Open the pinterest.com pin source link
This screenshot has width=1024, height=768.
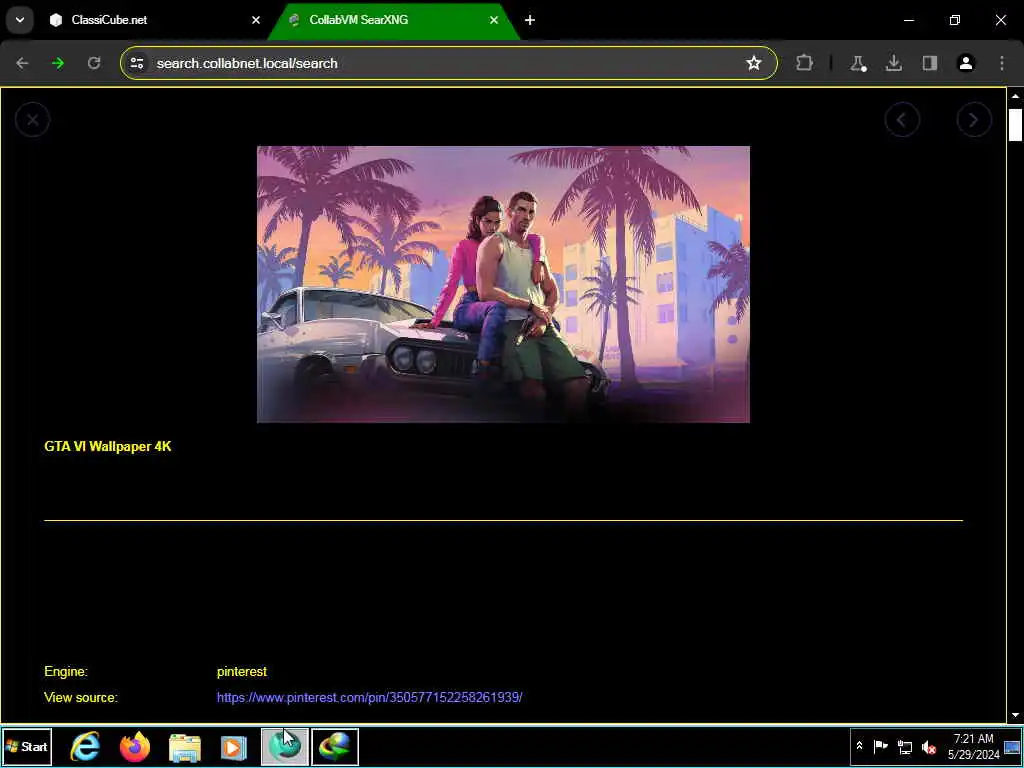[370, 697]
